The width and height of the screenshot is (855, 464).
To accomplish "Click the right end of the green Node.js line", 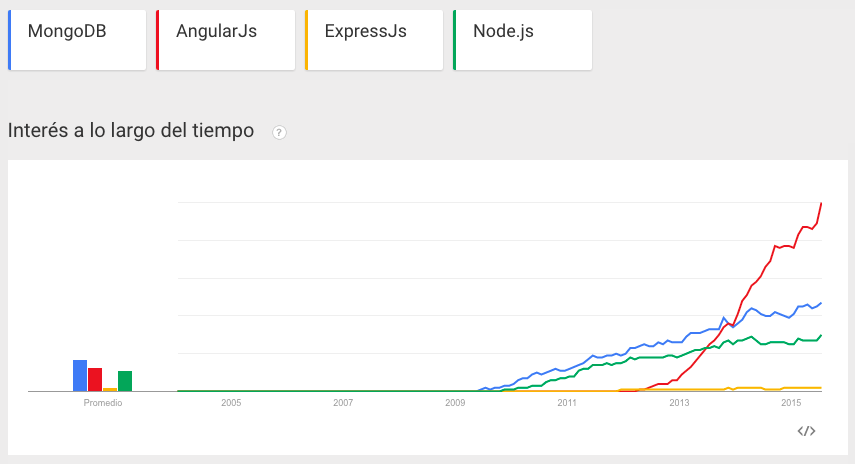I will [x=821, y=336].
